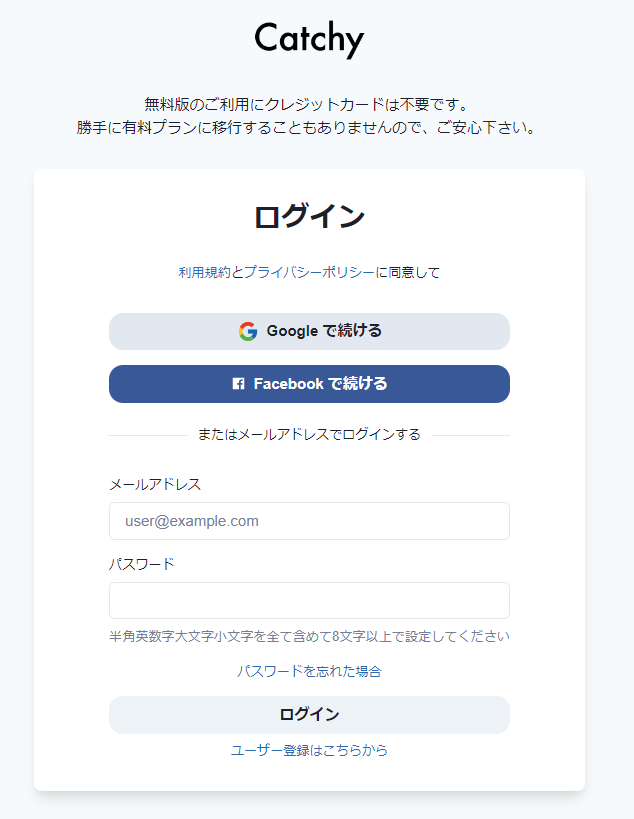Open the 利用規約 terms link
The width and height of the screenshot is (634, 819).
[204, 272]
